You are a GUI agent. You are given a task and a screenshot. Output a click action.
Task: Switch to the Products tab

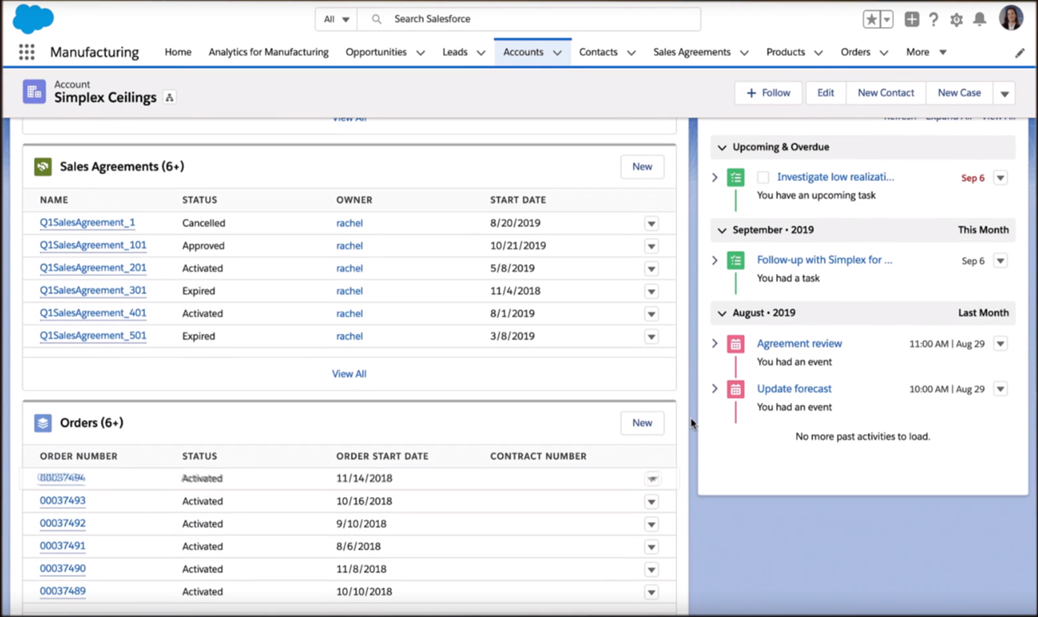pos(785,52)
